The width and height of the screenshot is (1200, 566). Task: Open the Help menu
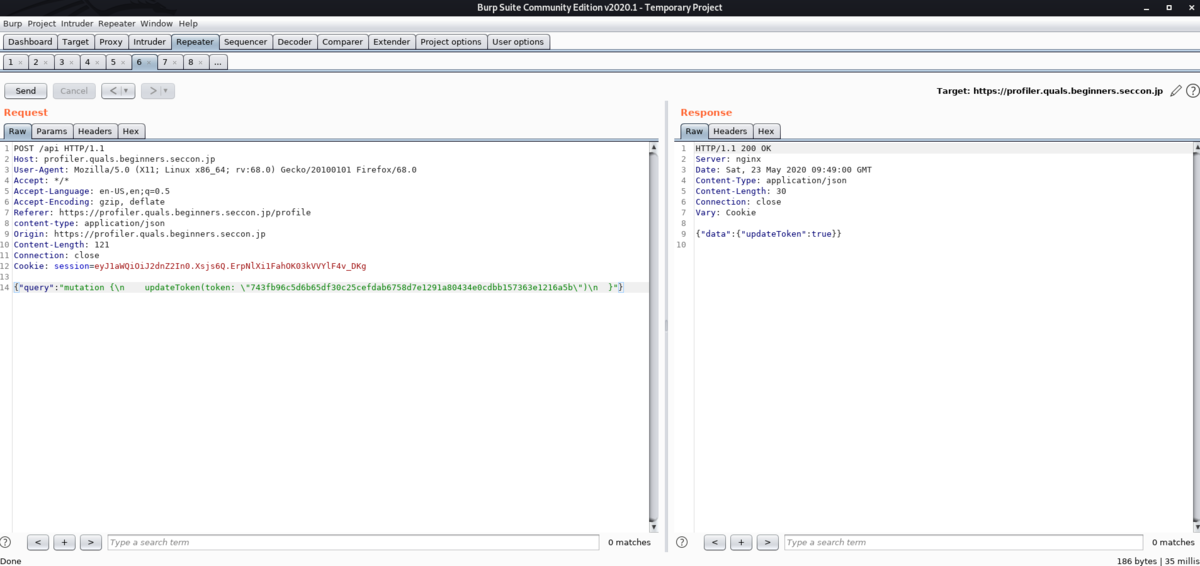[x=188, y=23]
